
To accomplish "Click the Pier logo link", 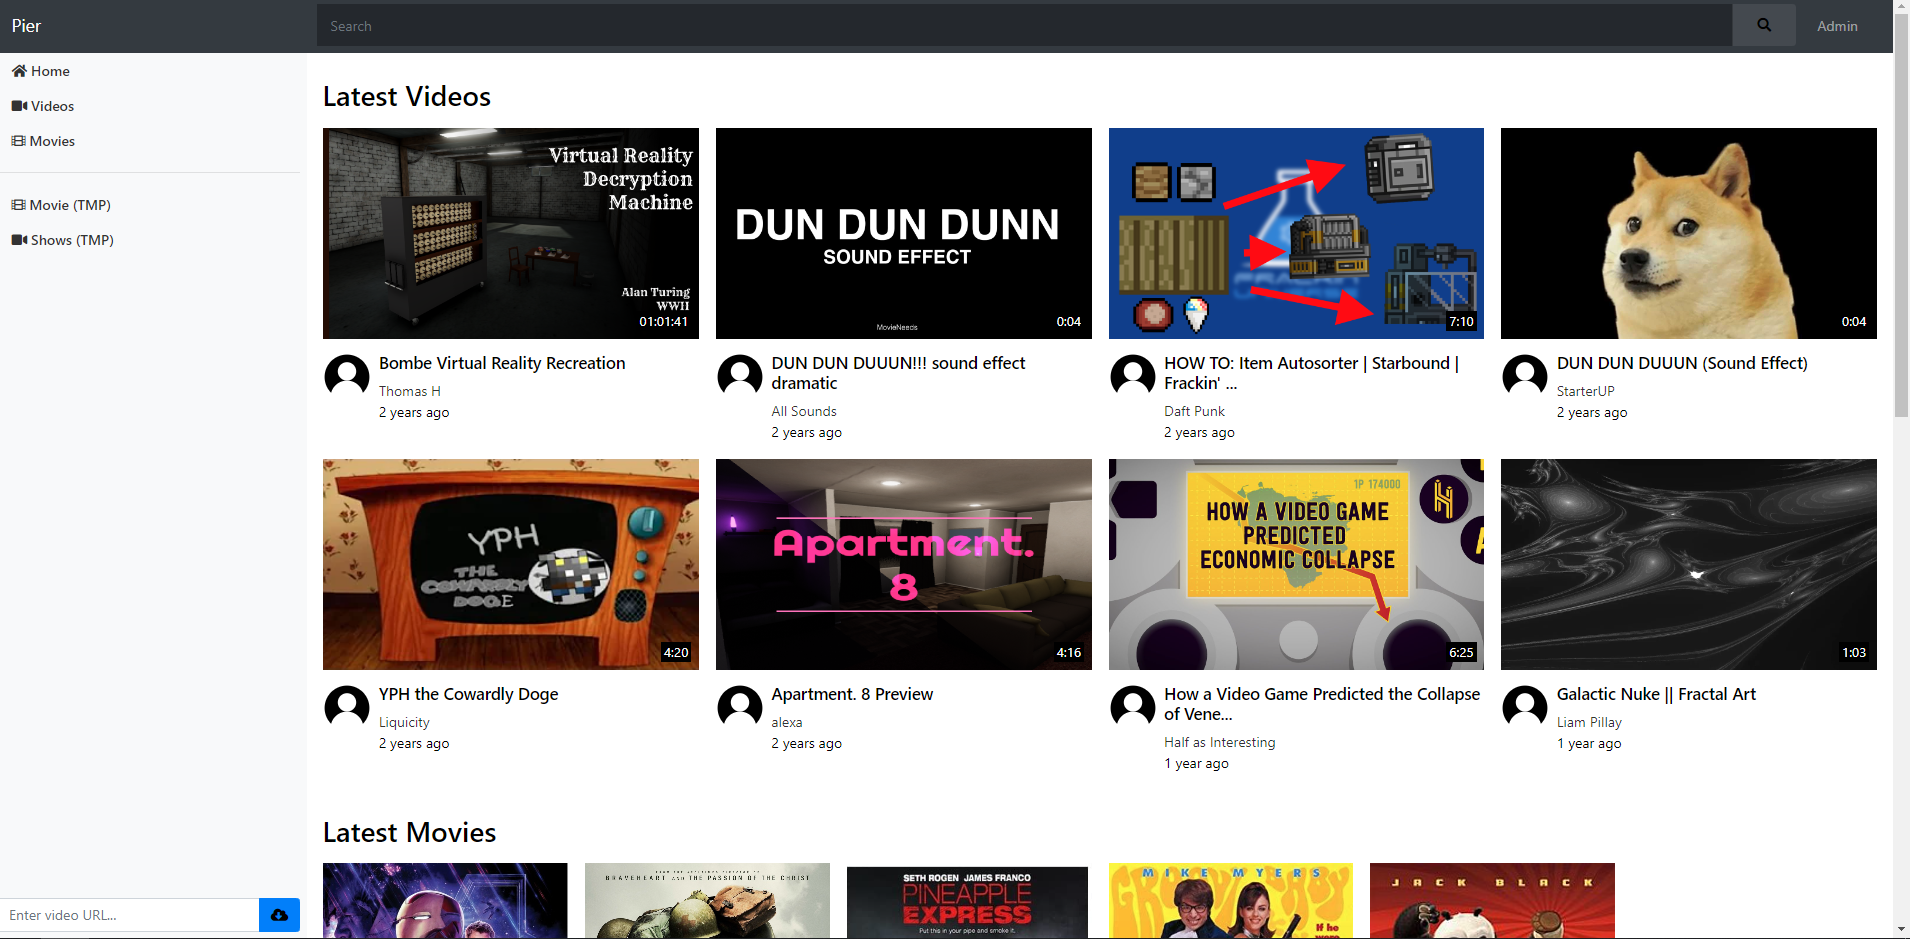I will point(26,26).
